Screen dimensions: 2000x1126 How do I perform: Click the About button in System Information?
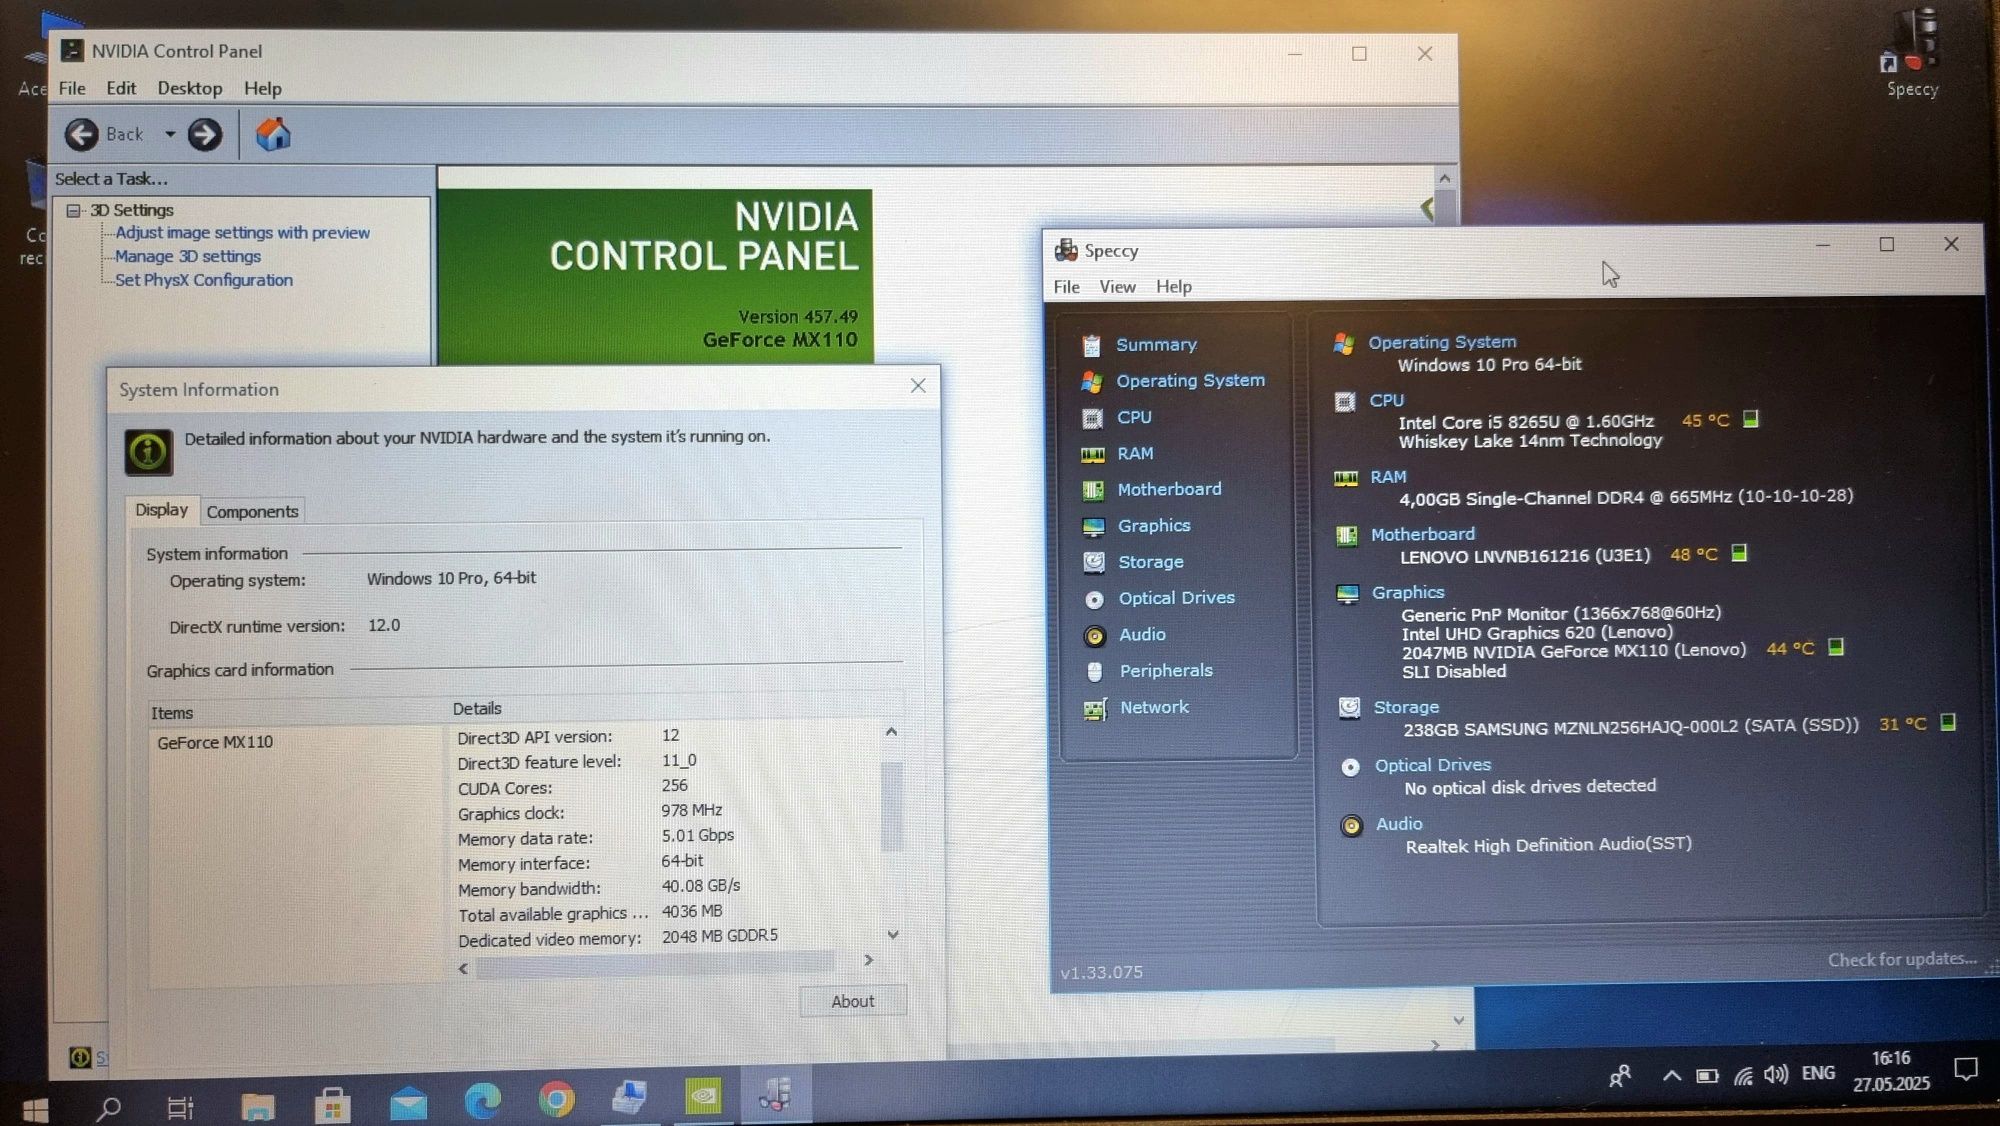(853, 1001)
